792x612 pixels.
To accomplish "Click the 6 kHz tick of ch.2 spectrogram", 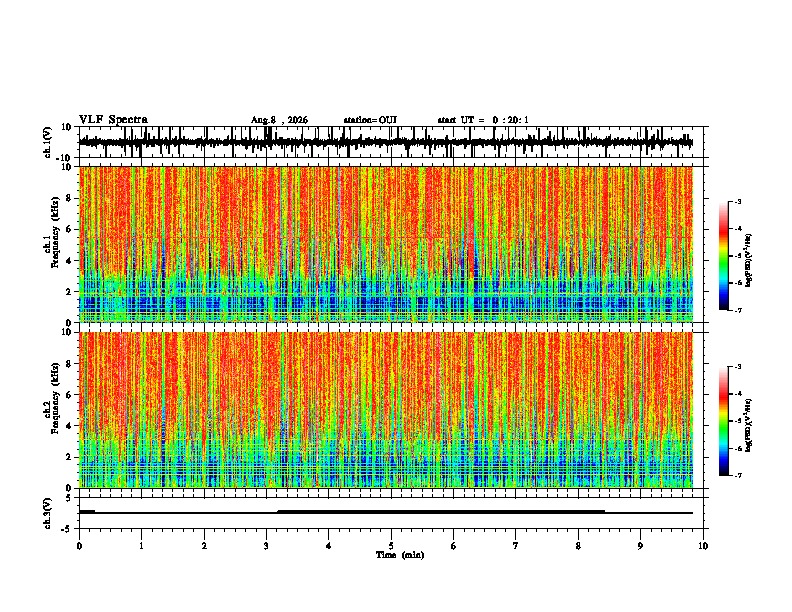I will 69,395.
